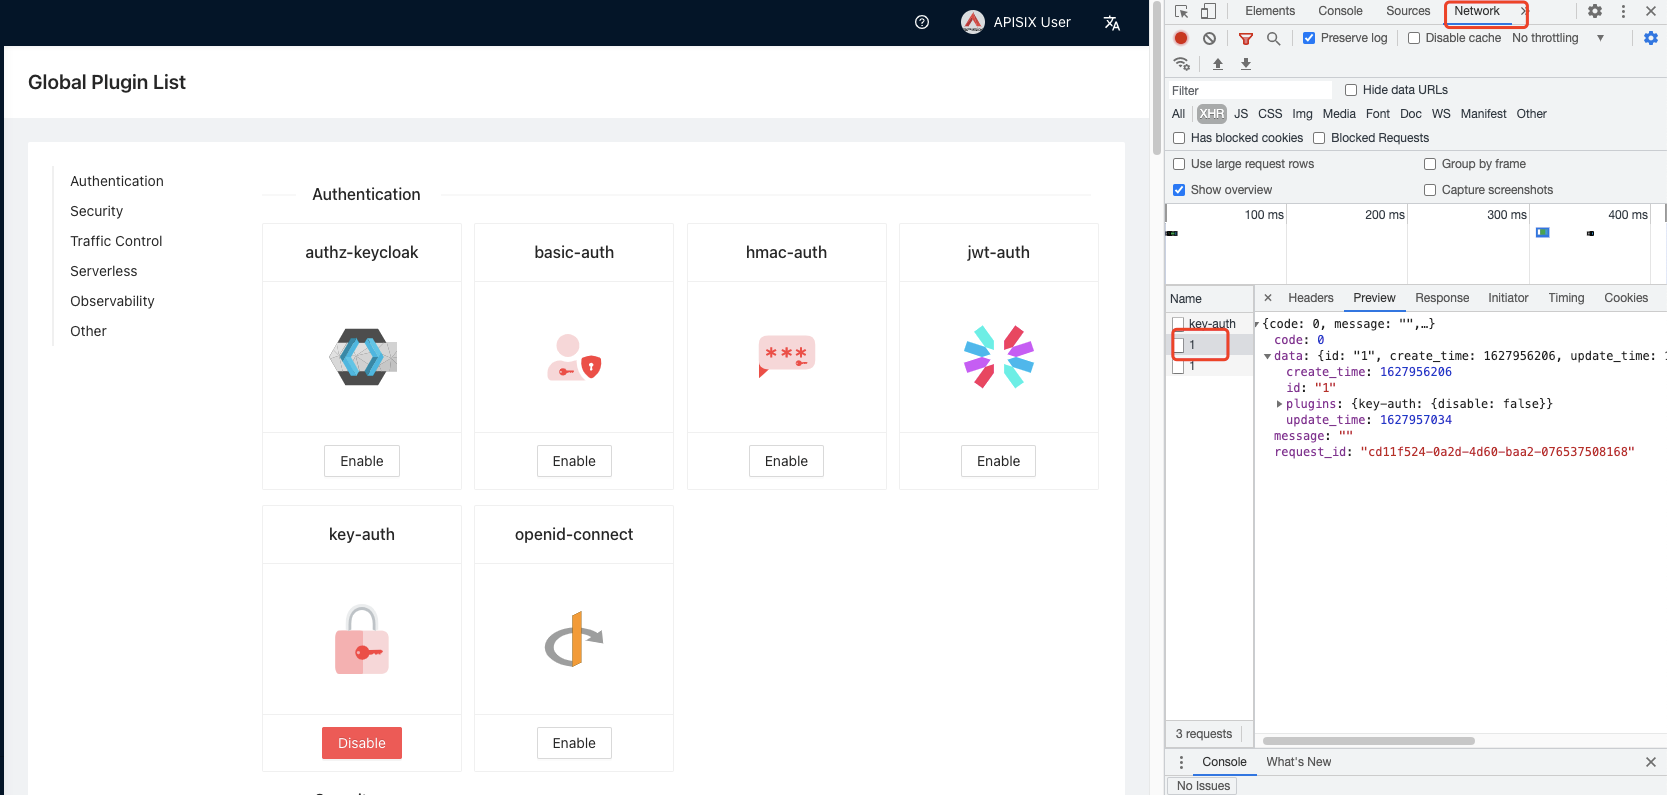Select XHR request type filter

1212,114
